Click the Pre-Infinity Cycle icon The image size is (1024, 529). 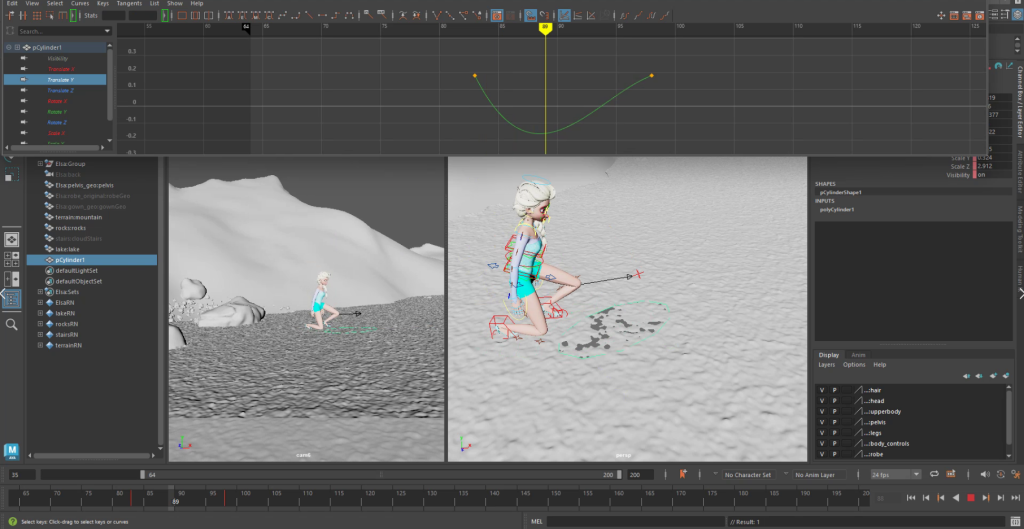pyautogui.click(x=624, y=15)
